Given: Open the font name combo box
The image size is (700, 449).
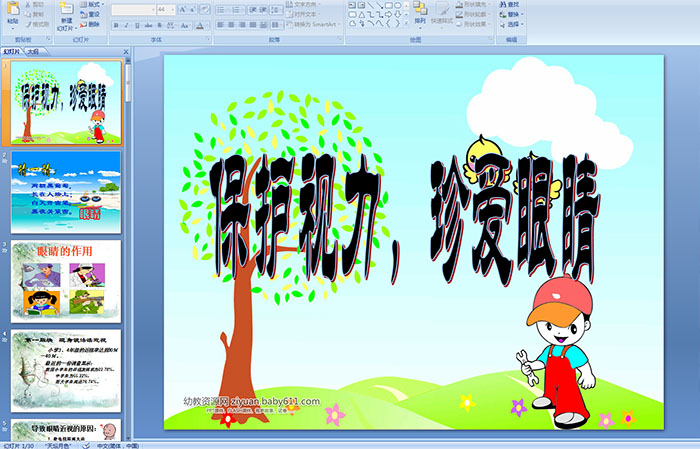Looking at the screenshot, I should pyautogui.click(x=133, y=10).
